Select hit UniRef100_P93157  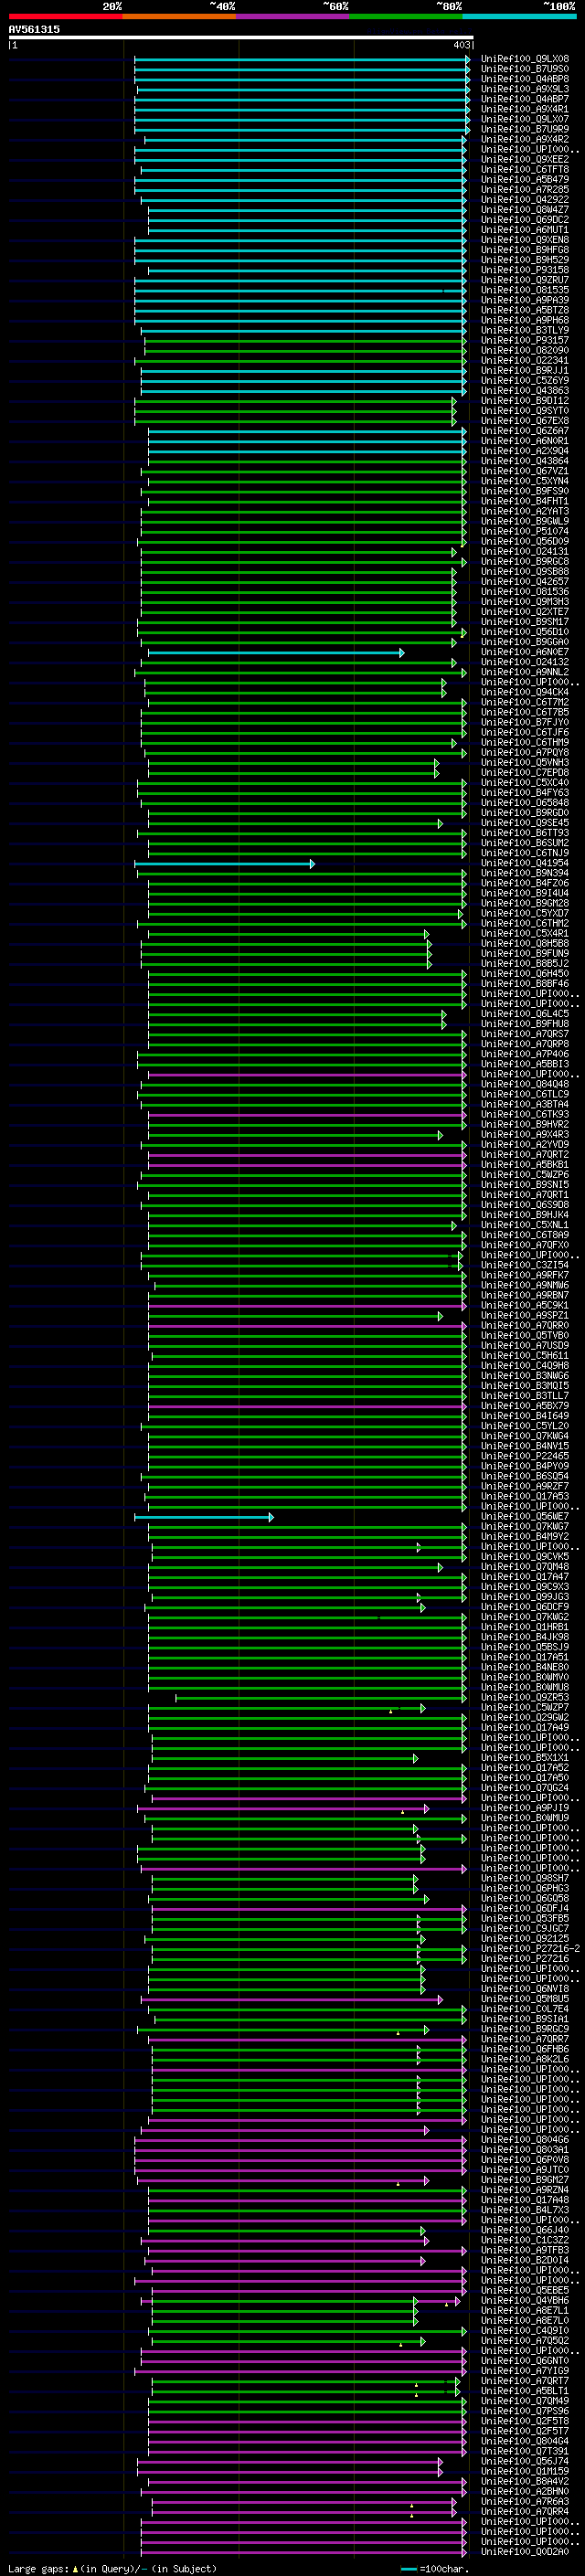[x=525, y=340]
